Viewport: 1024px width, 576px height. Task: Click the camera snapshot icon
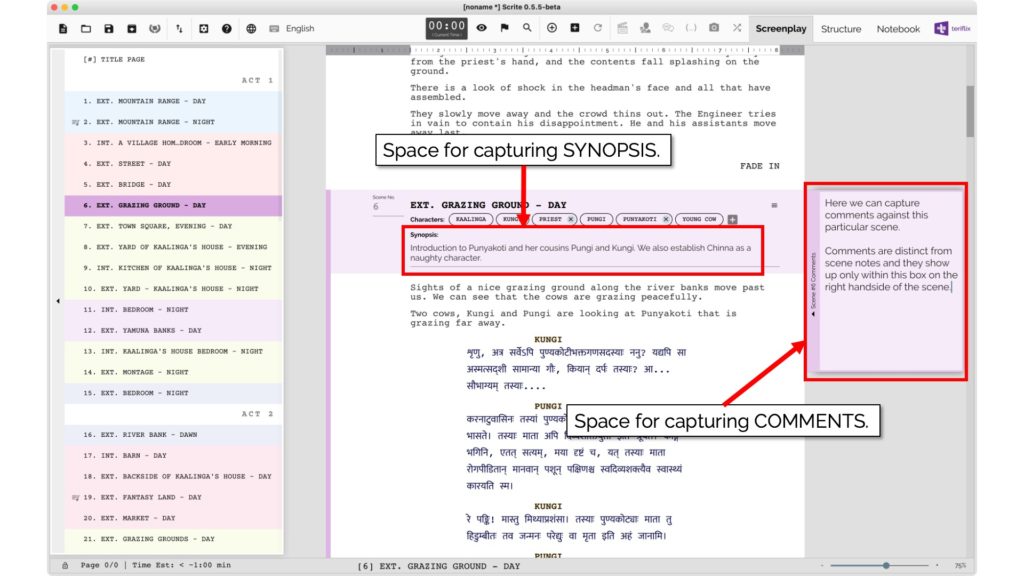[x=714, y=28]
